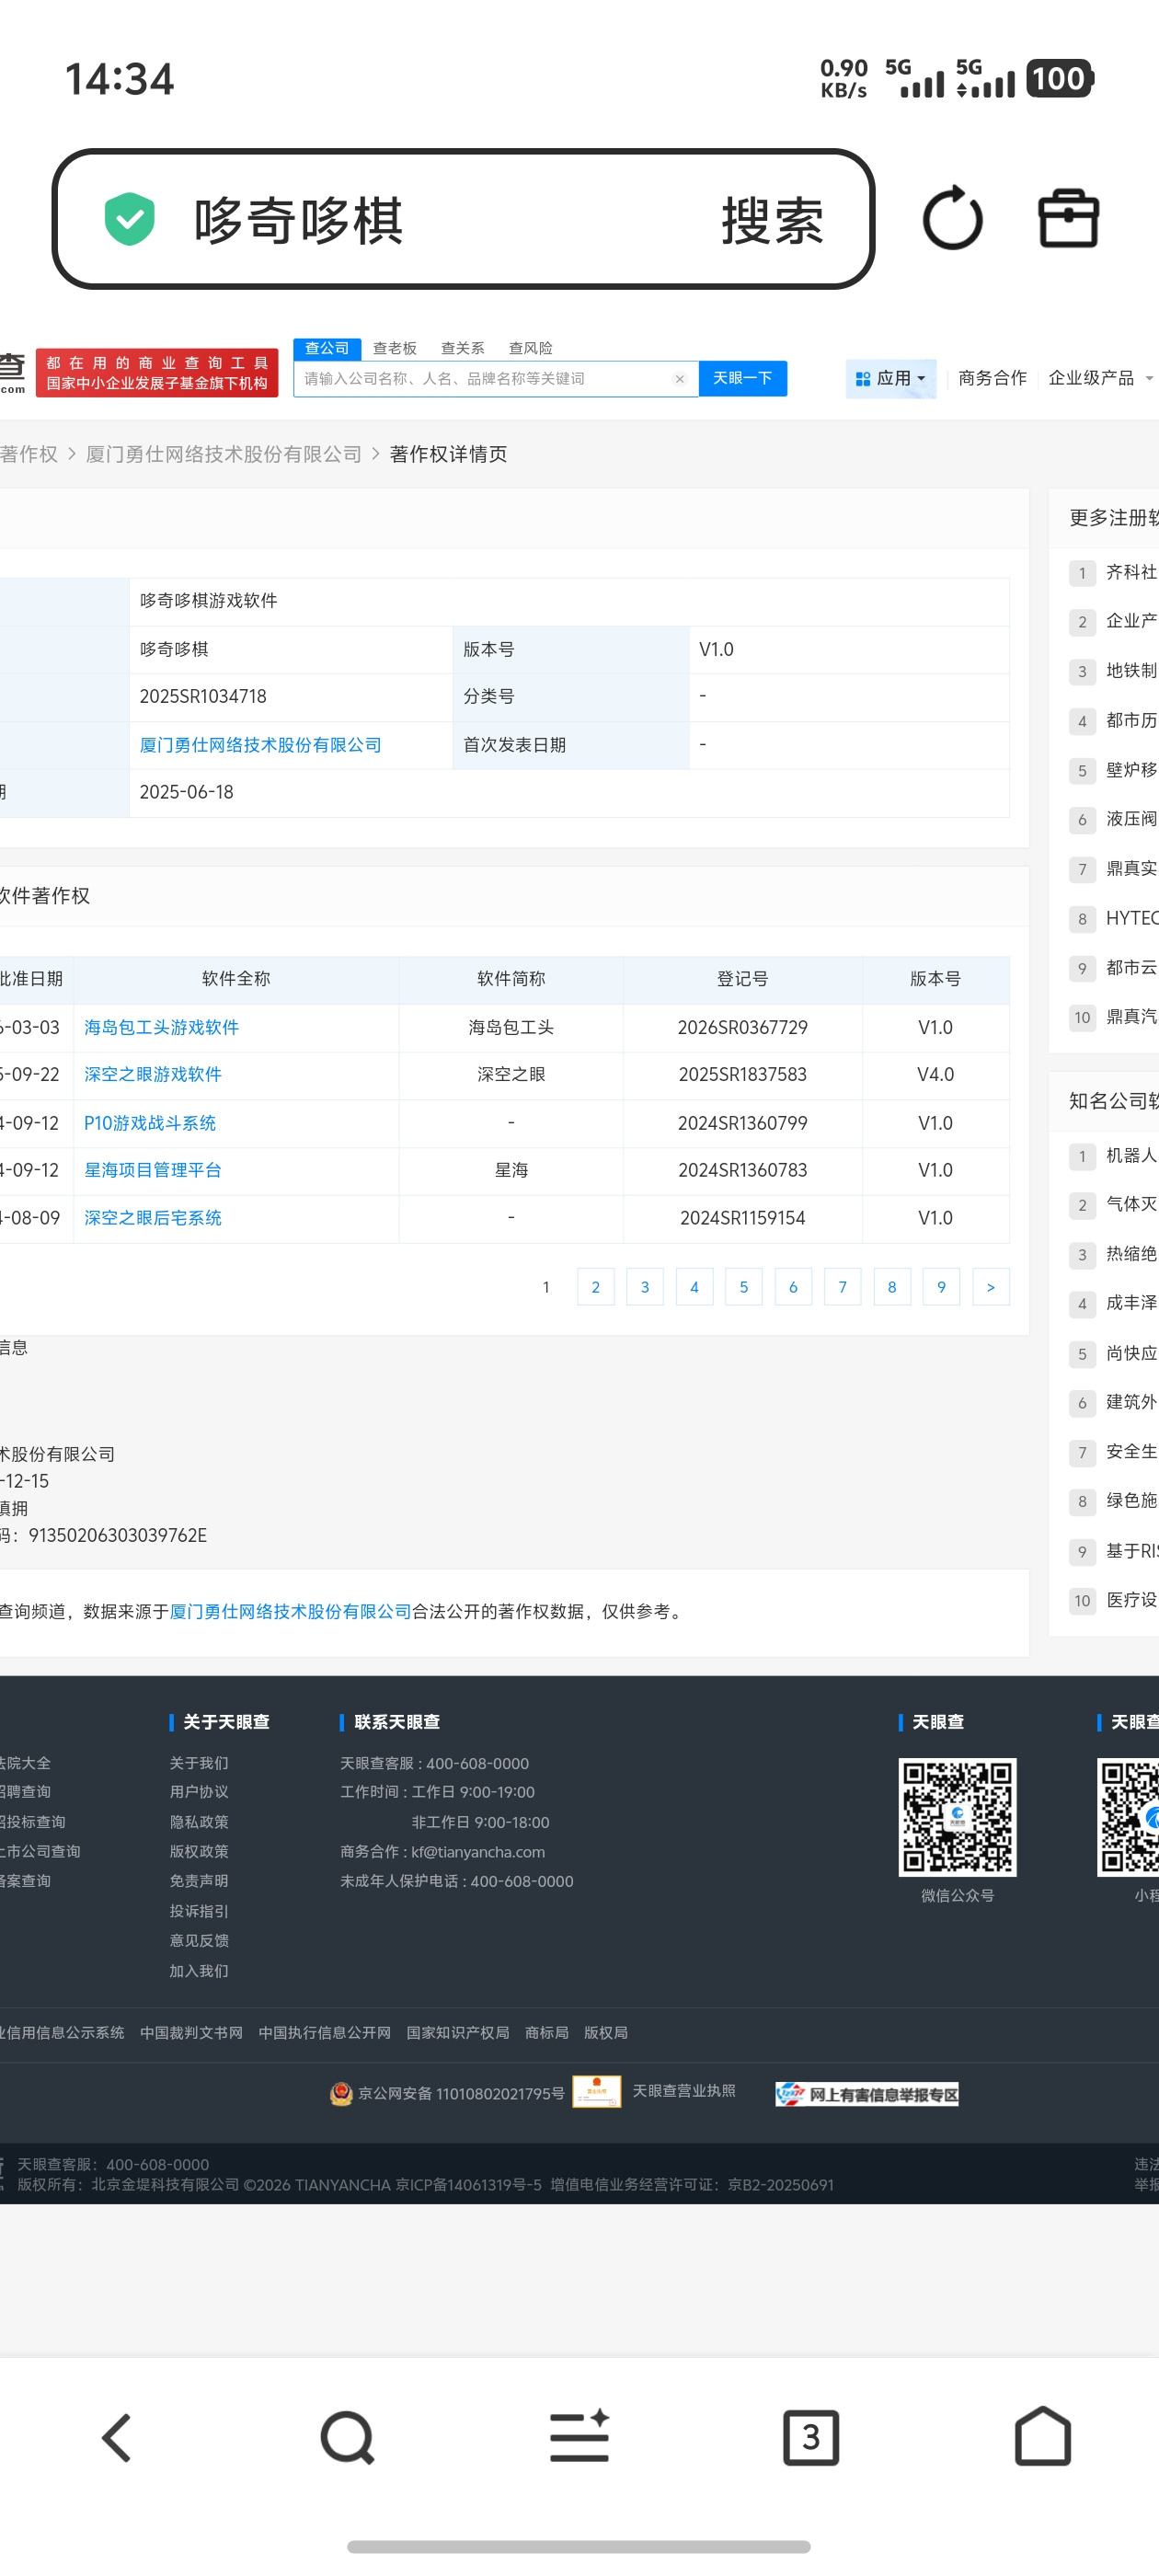Tap the browser refresh icon
The height and width of the screenshot is (2576, 1159).
click(x=952, y=219)
